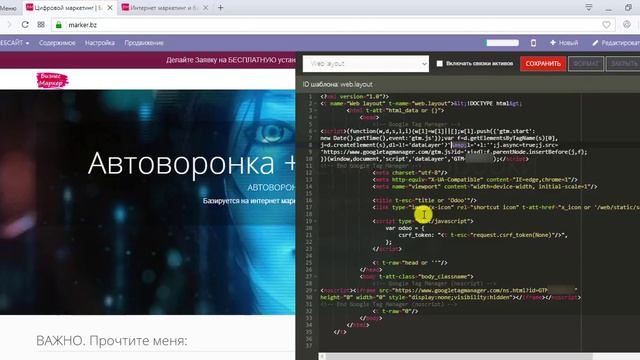640x360 pixels.
Task: Click the ФОРМАТ button
Action: pyautogui.click(x=586, y=64)
